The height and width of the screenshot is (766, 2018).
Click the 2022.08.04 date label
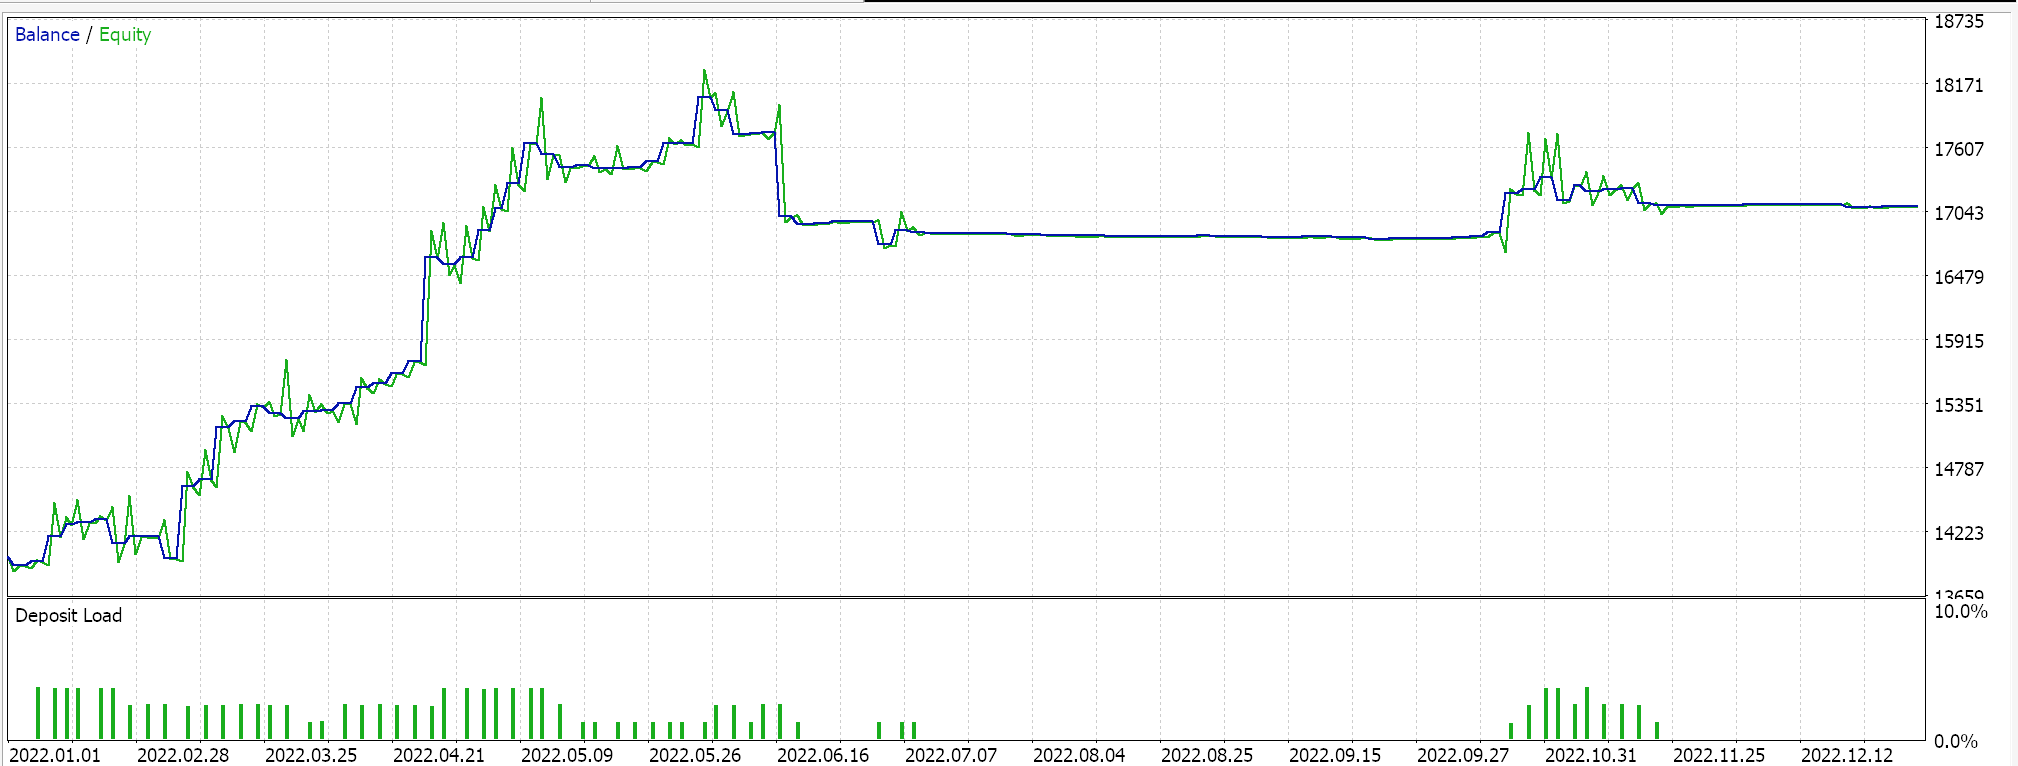[x=1079, y=755]
